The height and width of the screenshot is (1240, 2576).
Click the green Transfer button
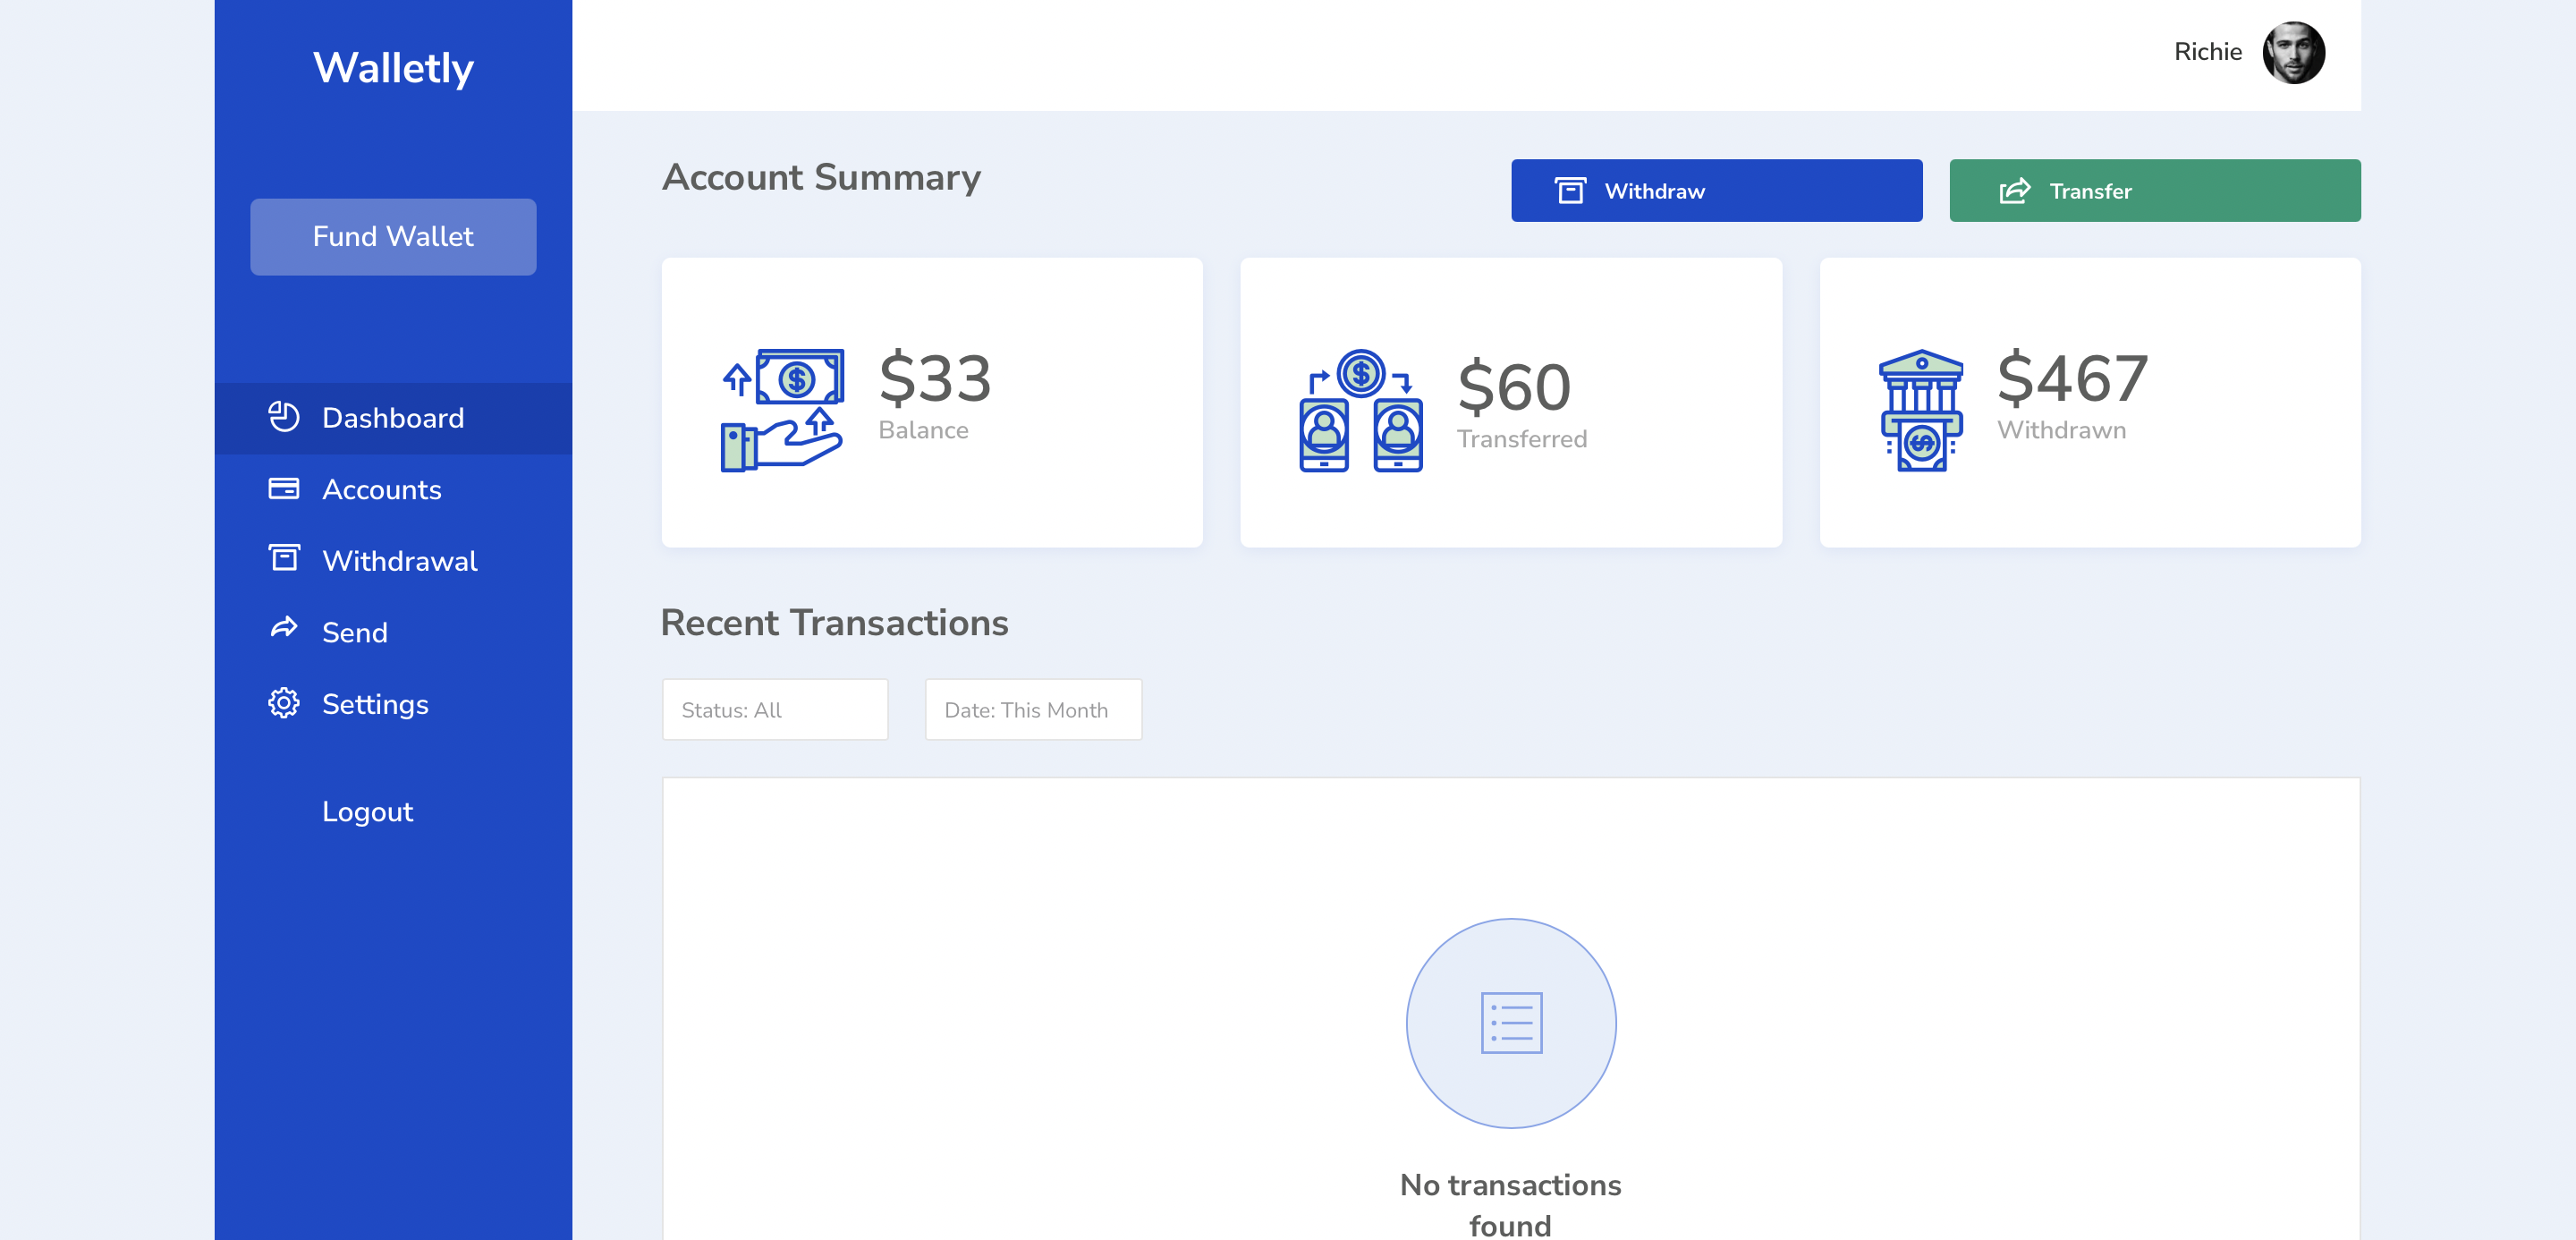click(x=2154, y=190)
